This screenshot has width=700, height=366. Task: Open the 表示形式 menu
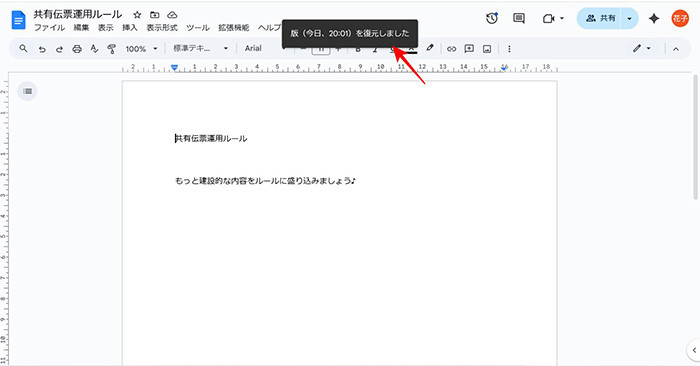tap(162, 28)
